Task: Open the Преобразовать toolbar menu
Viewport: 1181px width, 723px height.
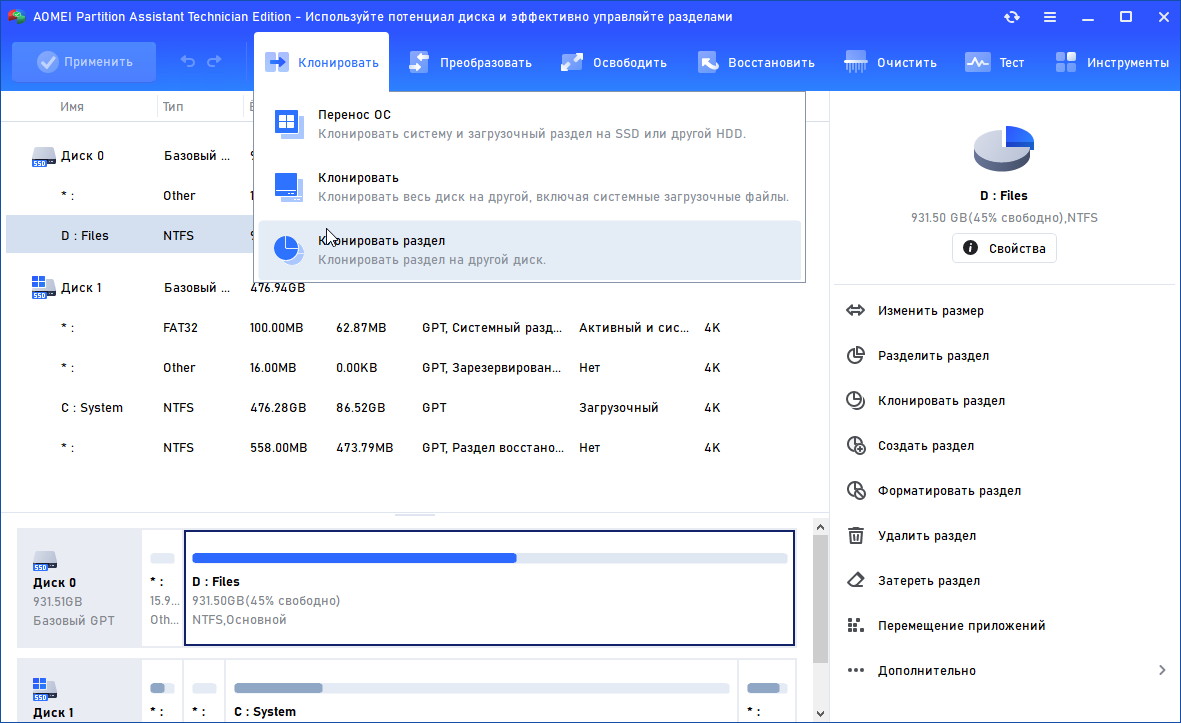Action: click(x=470, y=63)
